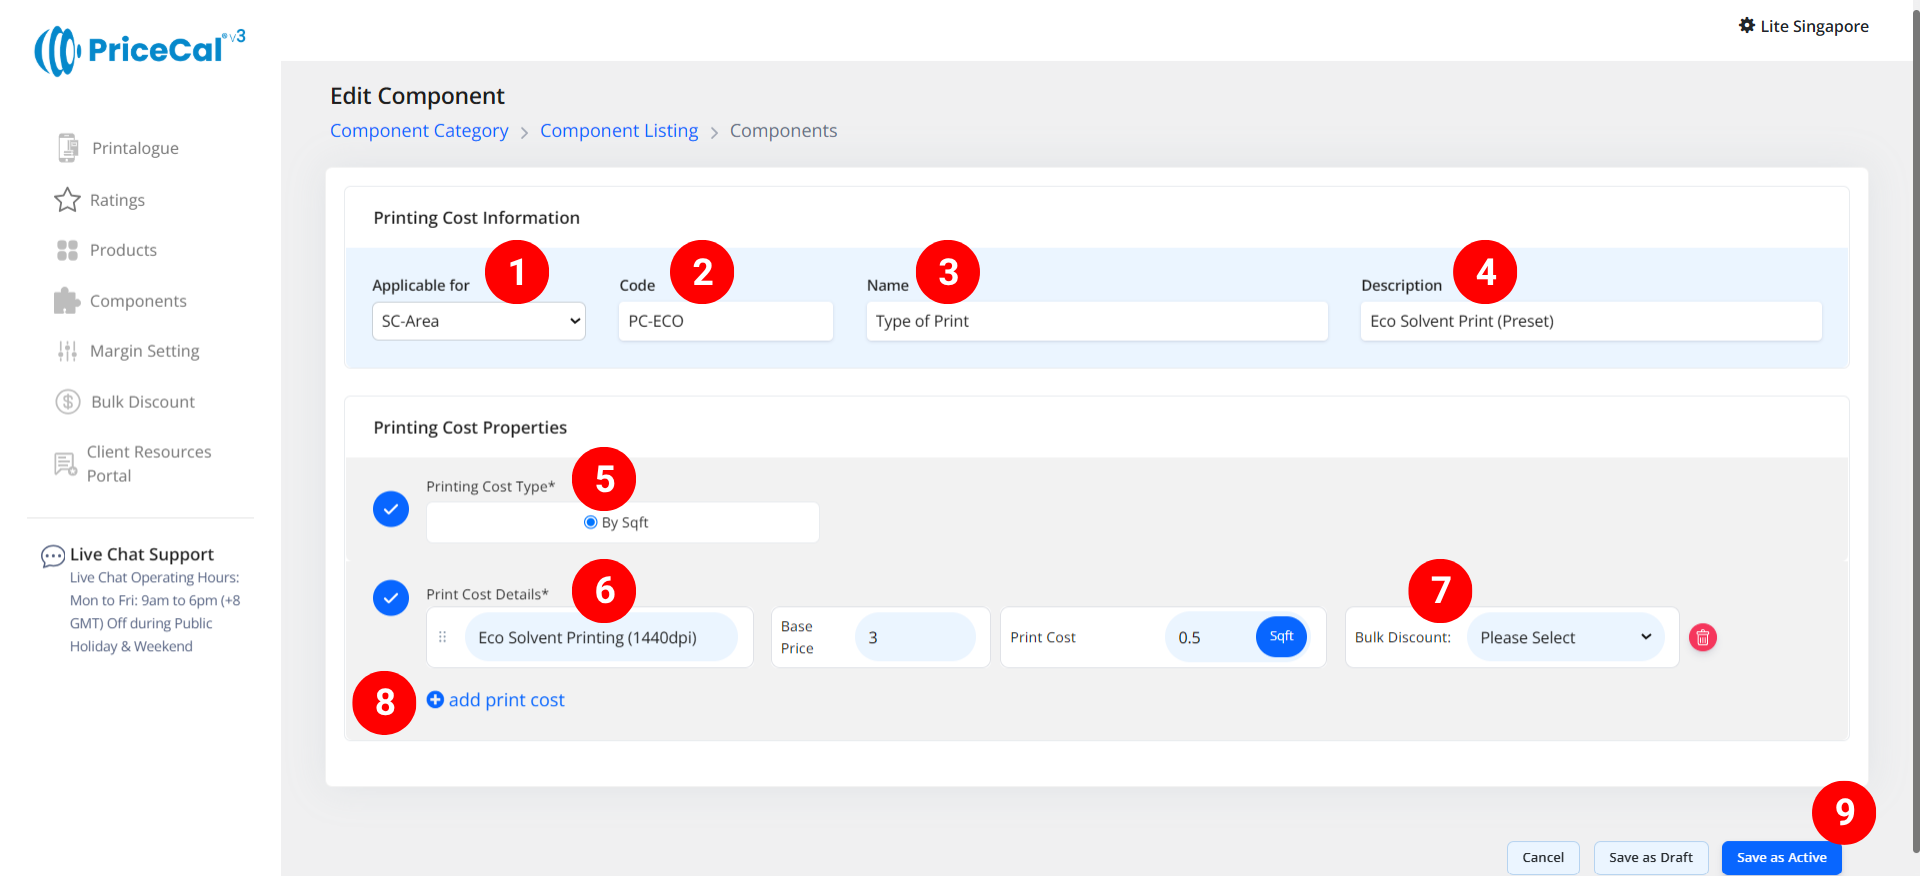Open Products via its grid icon
Screen dimensions: 1920x876
[67, 250]
